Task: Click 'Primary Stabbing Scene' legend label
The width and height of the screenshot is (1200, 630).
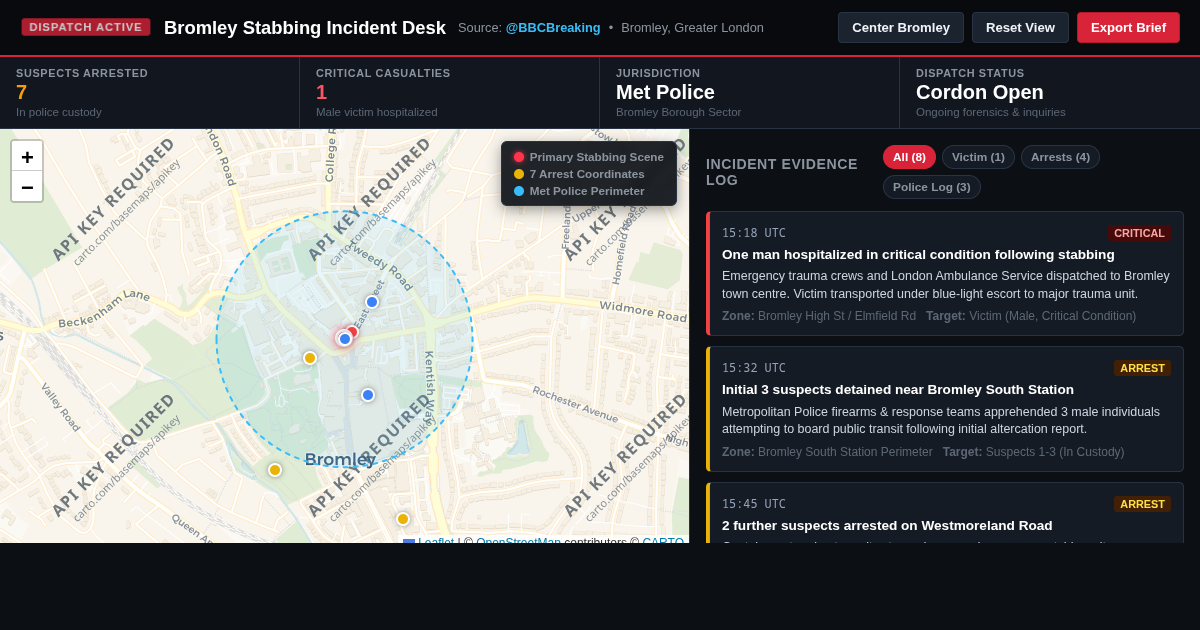Action: tap(597, 157)
